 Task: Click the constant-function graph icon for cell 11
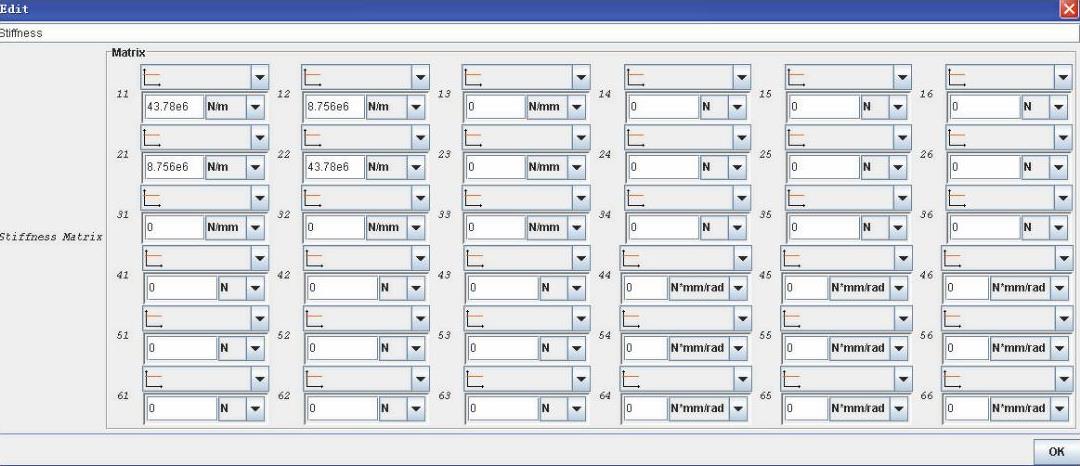point(153,77)
